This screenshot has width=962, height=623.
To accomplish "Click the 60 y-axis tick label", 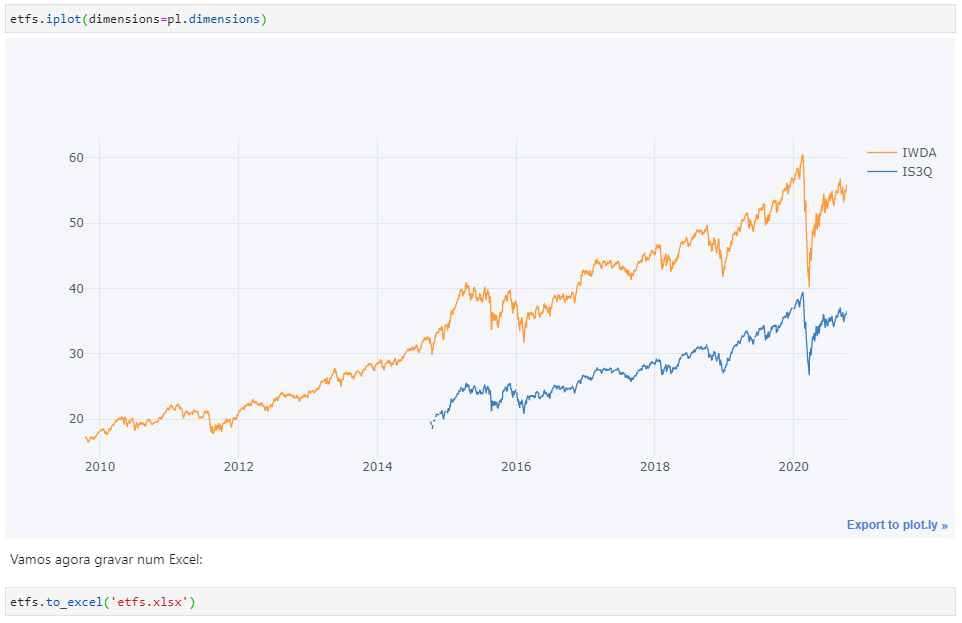I will pyautogui.click(x=77, y=158).
